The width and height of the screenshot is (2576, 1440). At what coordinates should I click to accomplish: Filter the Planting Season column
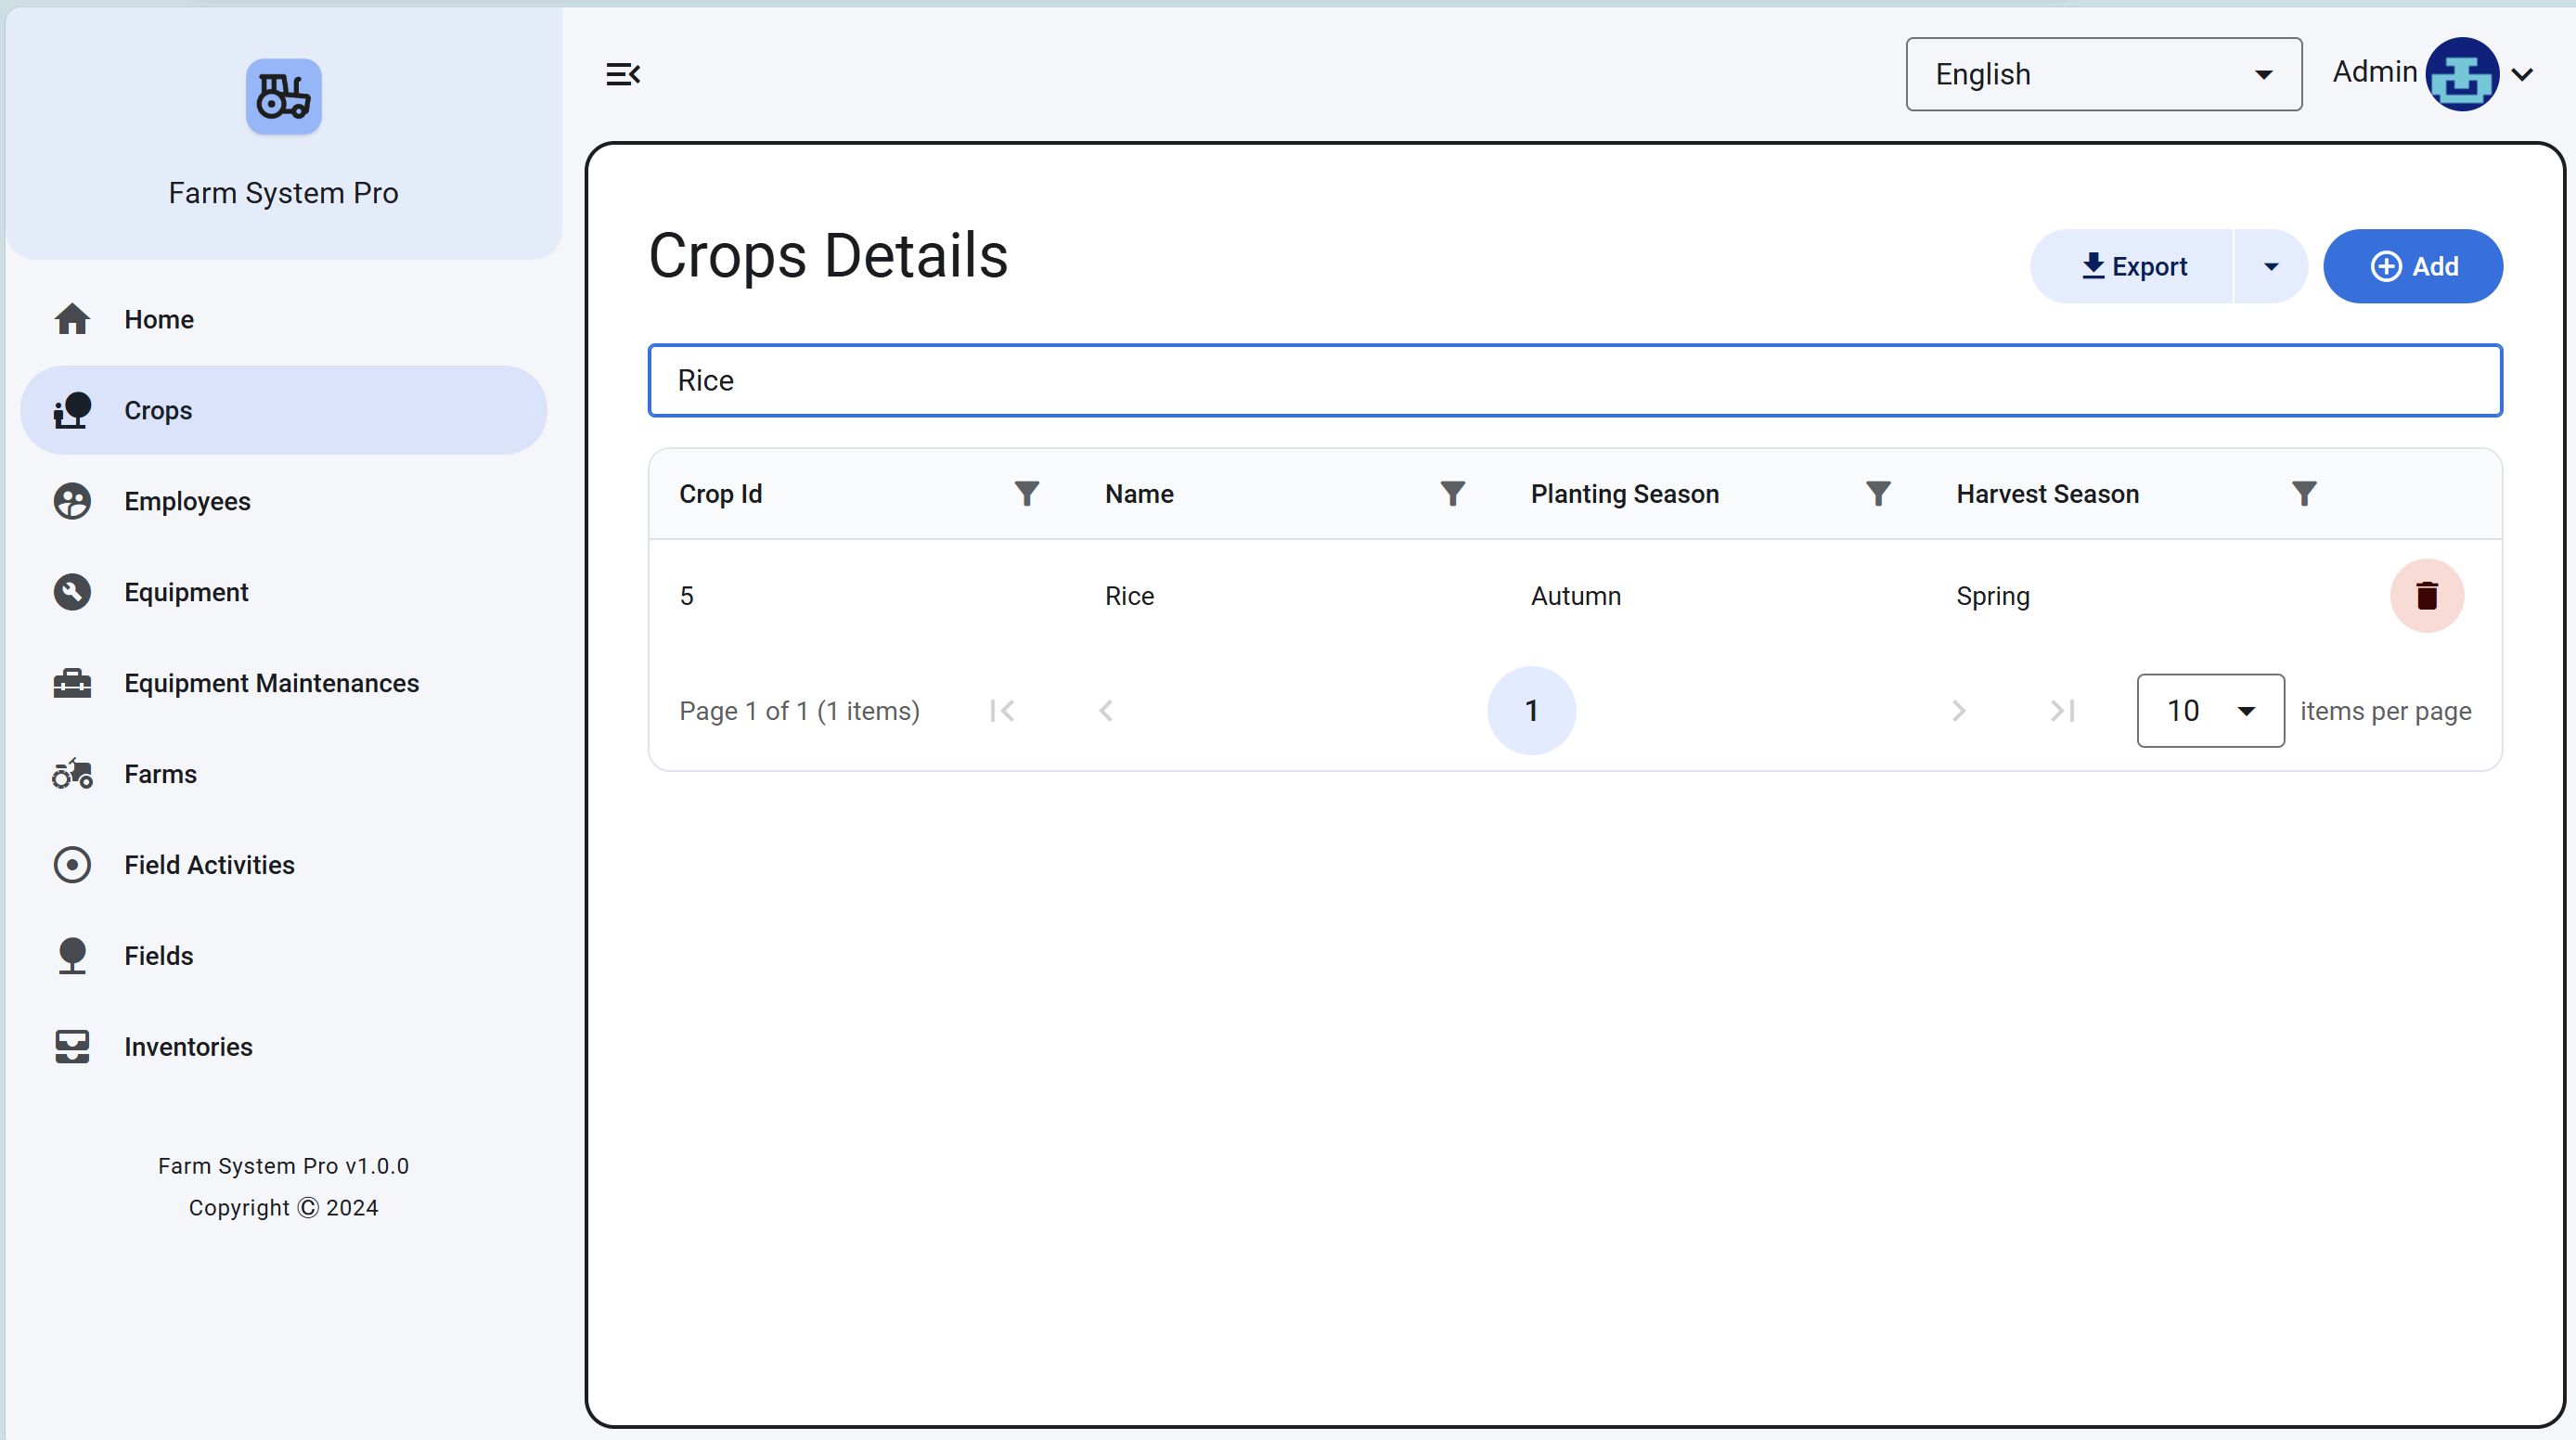point(1878,494)
